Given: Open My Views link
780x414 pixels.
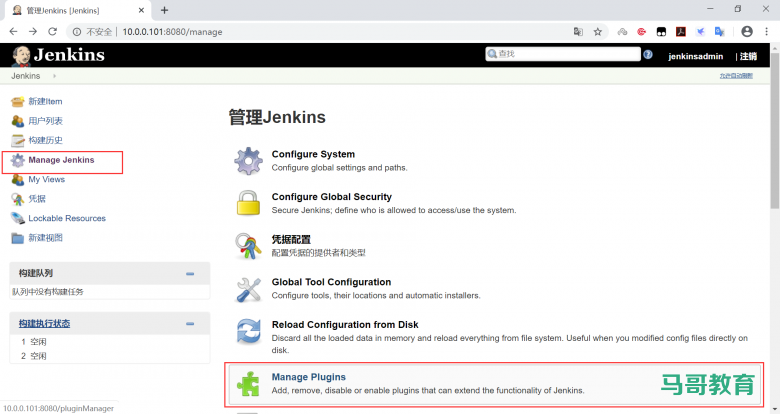Looking at the screenshot, I should 46,179.
